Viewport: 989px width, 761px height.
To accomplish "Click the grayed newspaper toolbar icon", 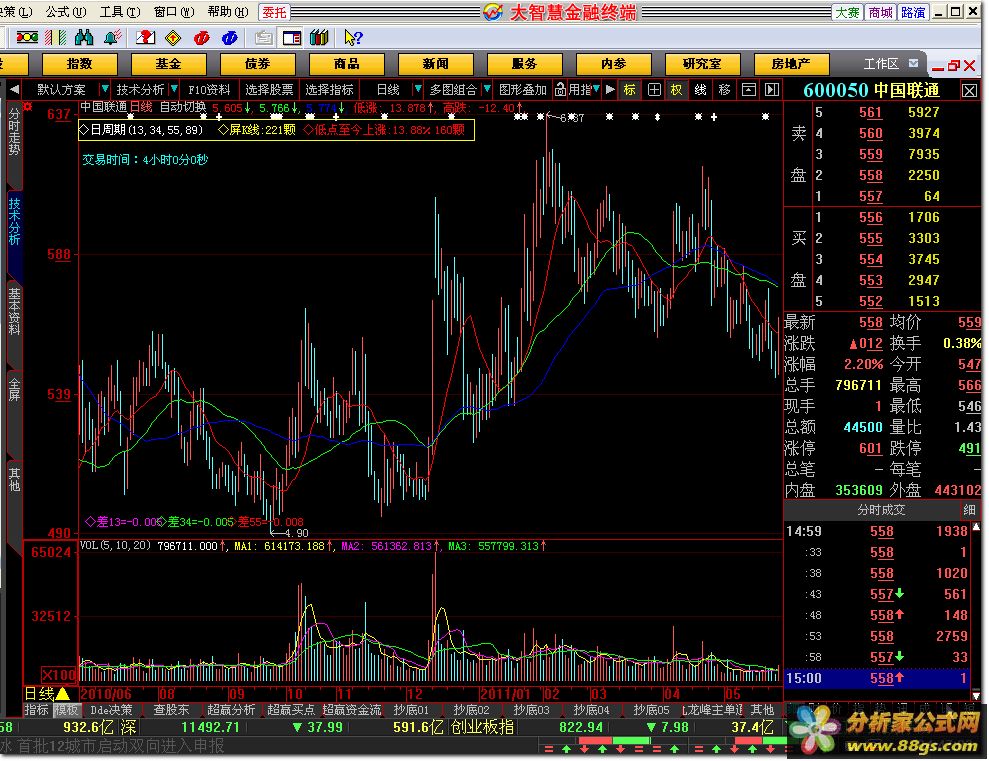I will (264, 38).
